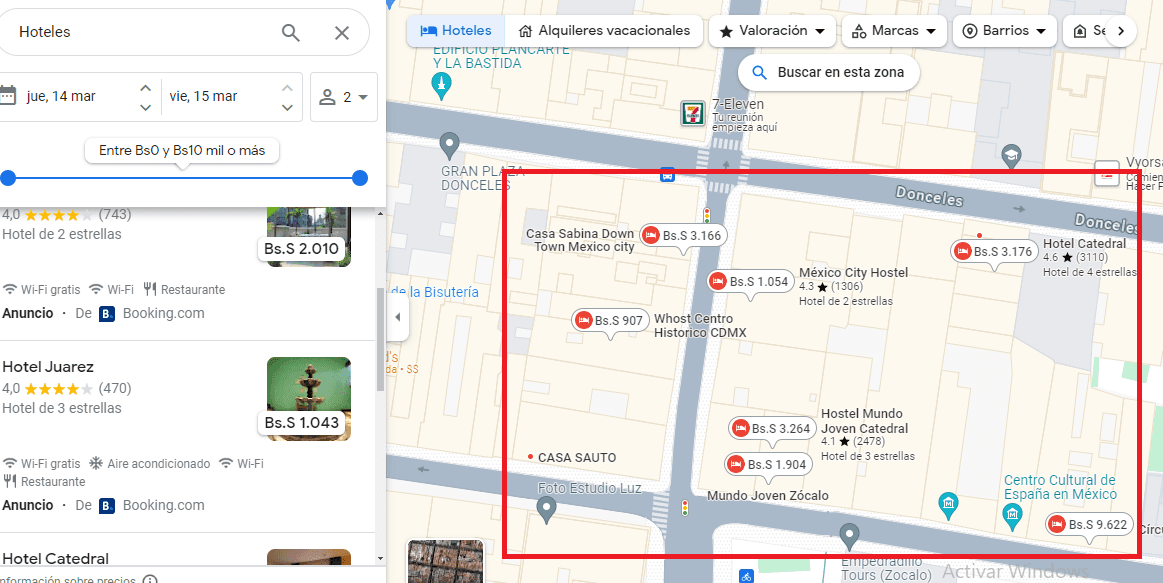Click México City Hostel map label
The image size is (1163, 583).
pyautogui.click(x=853, y=272)
